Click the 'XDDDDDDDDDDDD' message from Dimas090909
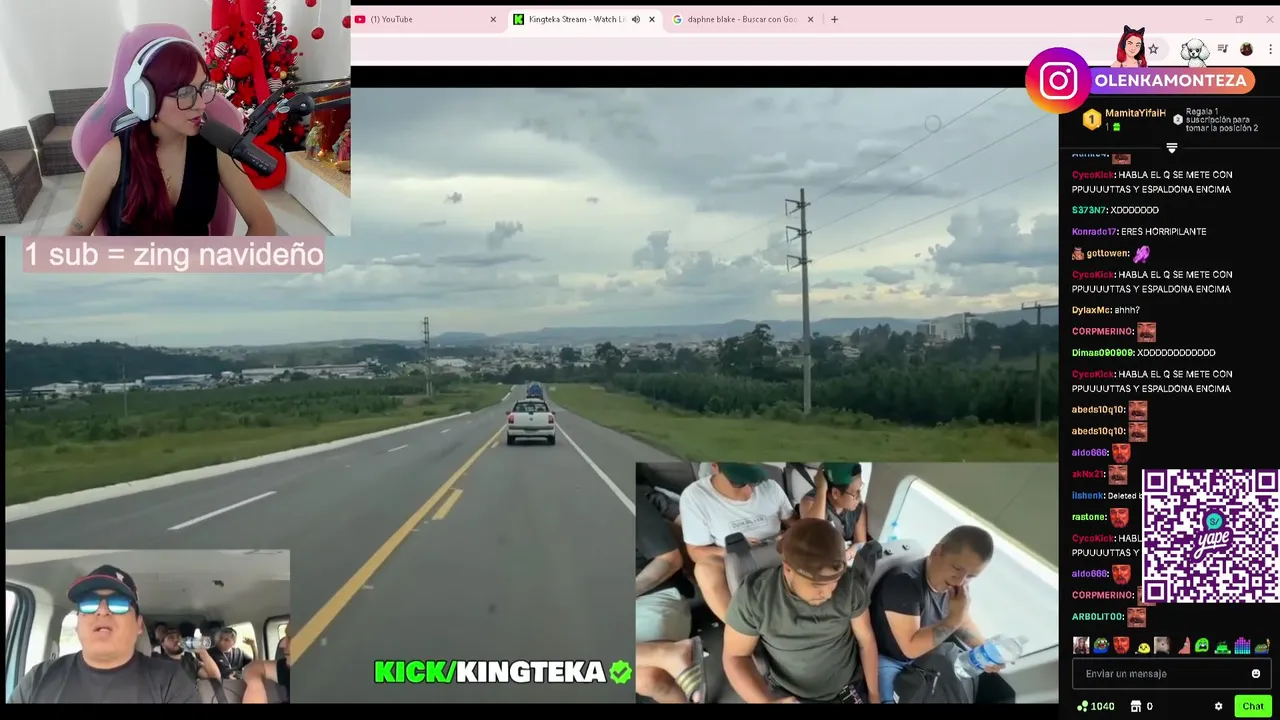This screenshot has height=720, width=1280. coord(1176,352)
